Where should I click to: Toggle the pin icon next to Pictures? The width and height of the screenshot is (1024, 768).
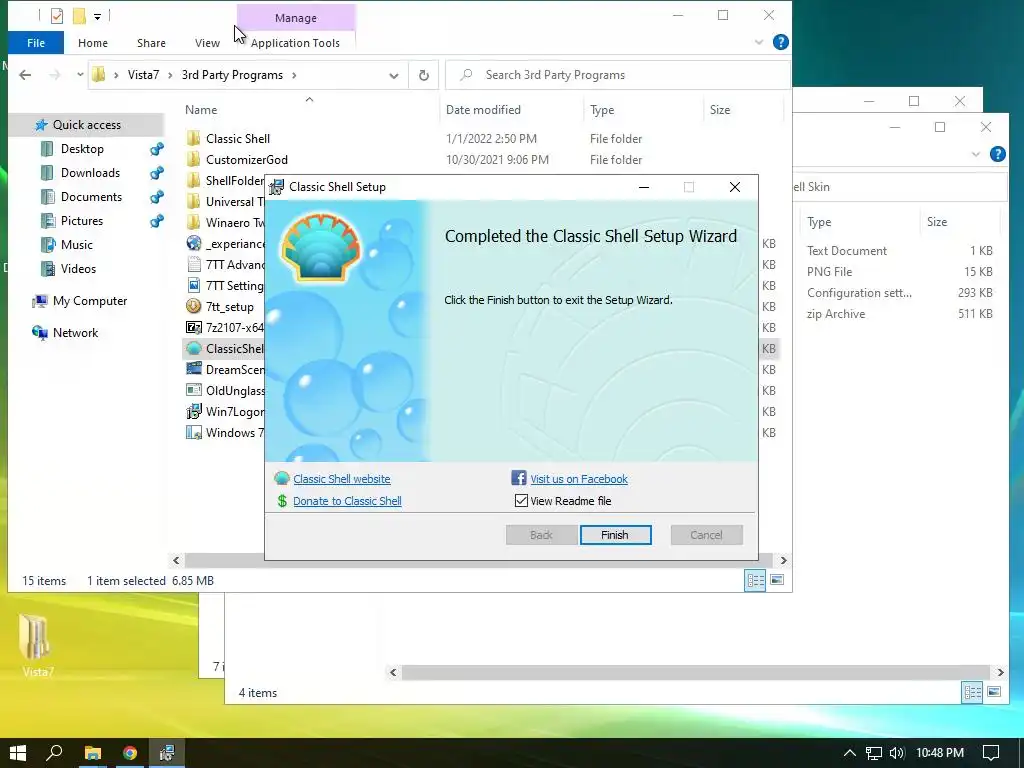157,221
